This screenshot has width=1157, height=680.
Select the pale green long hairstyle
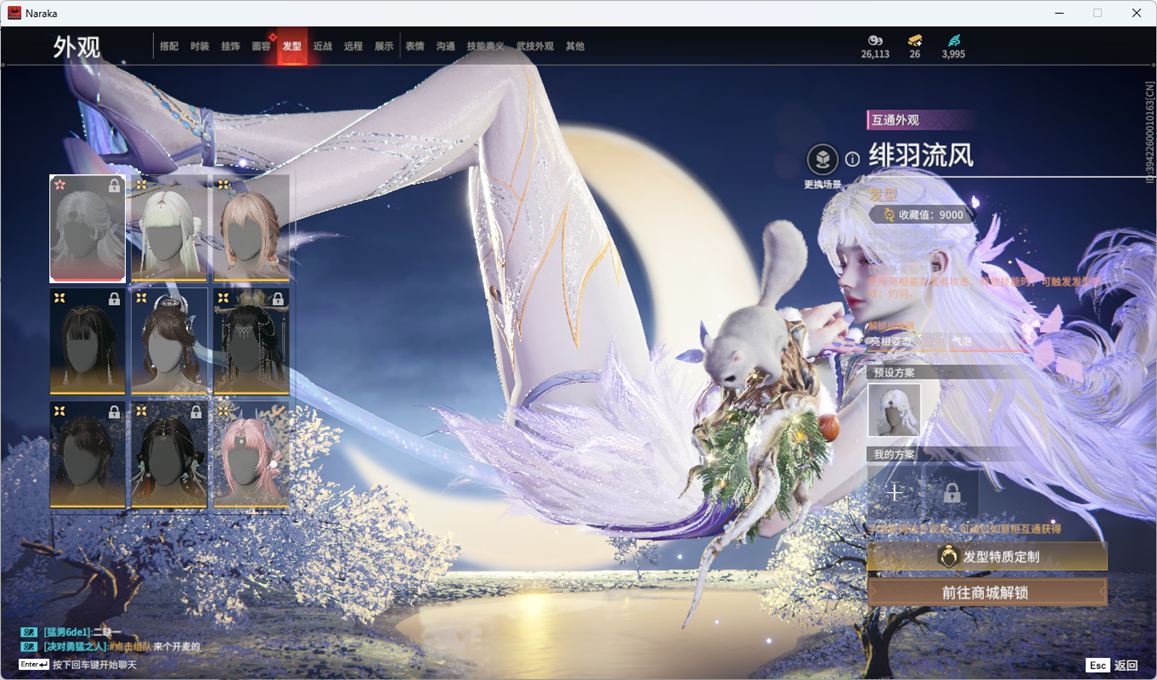[x=169, y=228]
